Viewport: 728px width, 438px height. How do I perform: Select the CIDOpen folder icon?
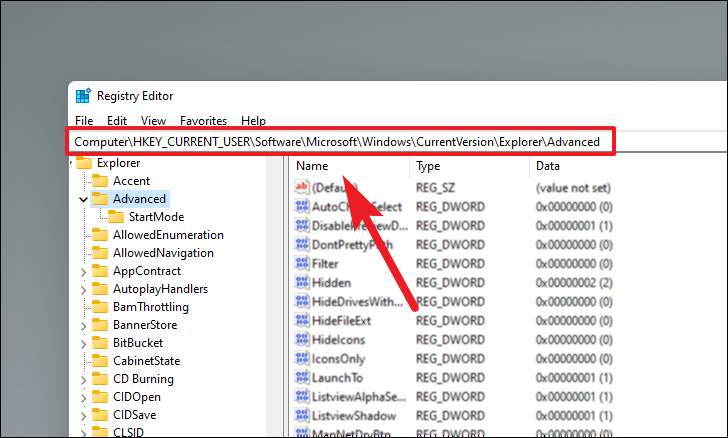(100, 397)
